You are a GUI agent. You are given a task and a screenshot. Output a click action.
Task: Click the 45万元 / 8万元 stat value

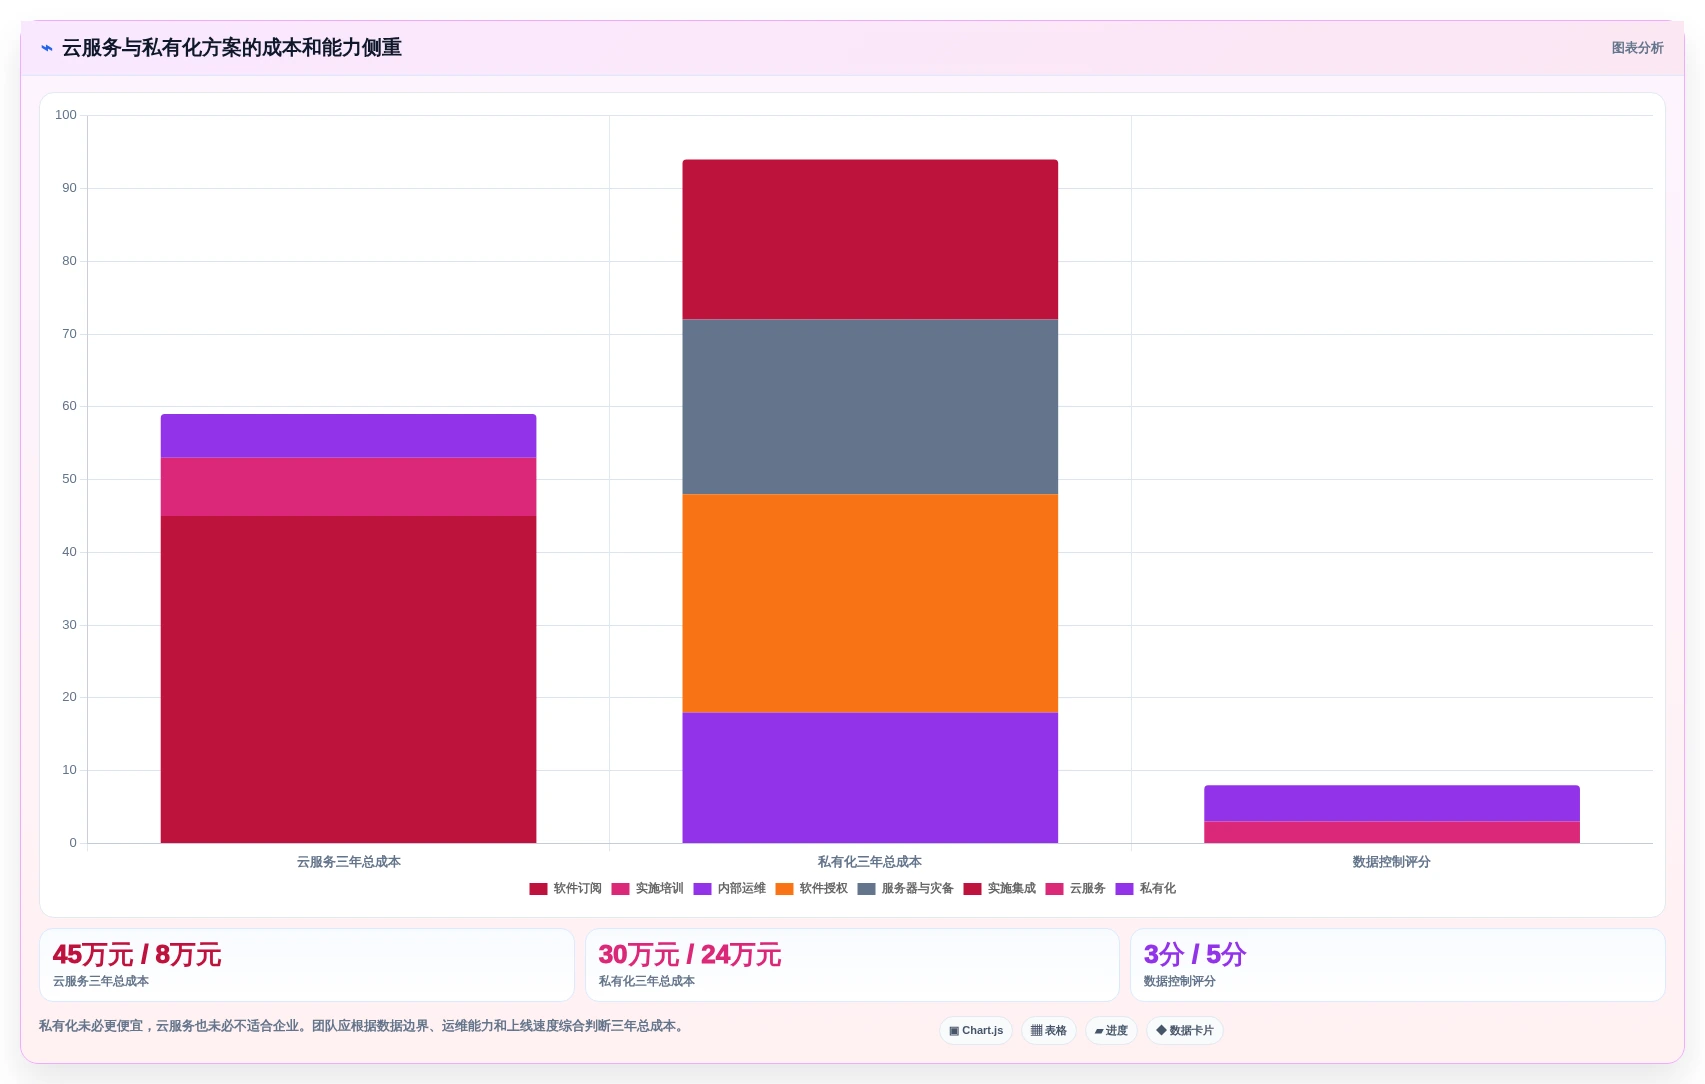pos(137,955)
